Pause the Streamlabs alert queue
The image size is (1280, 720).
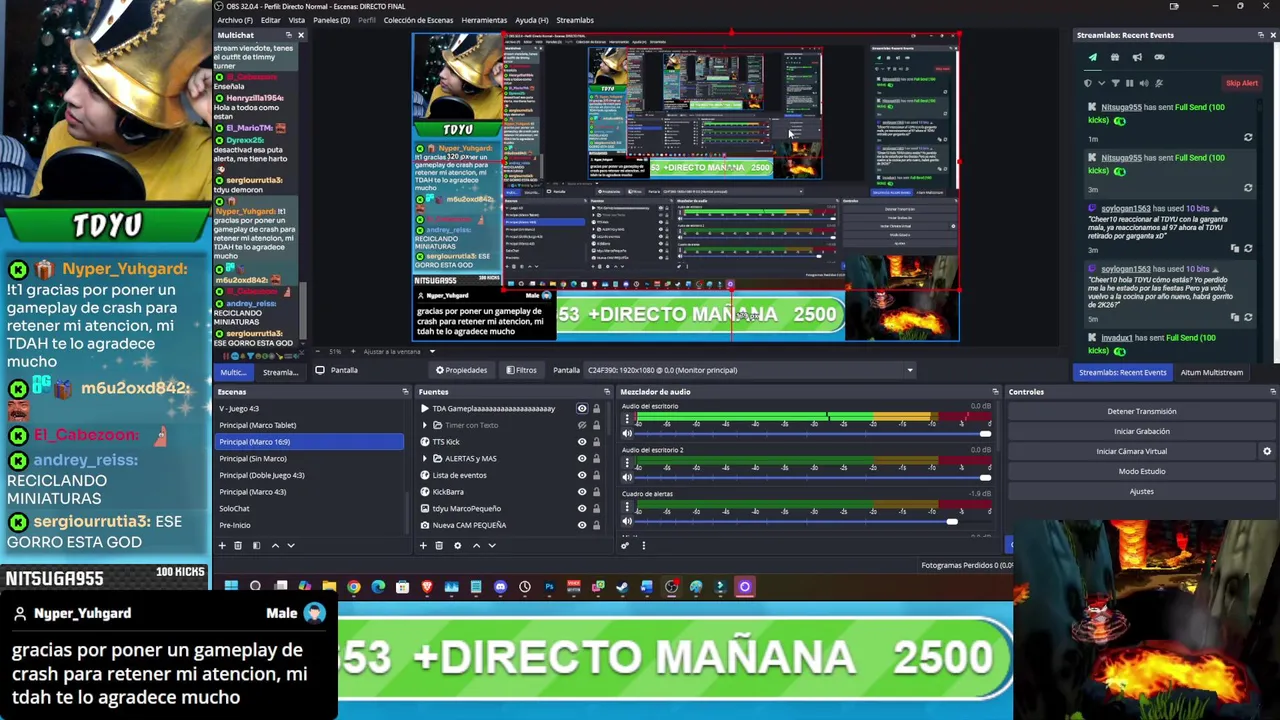point(1130,83)
